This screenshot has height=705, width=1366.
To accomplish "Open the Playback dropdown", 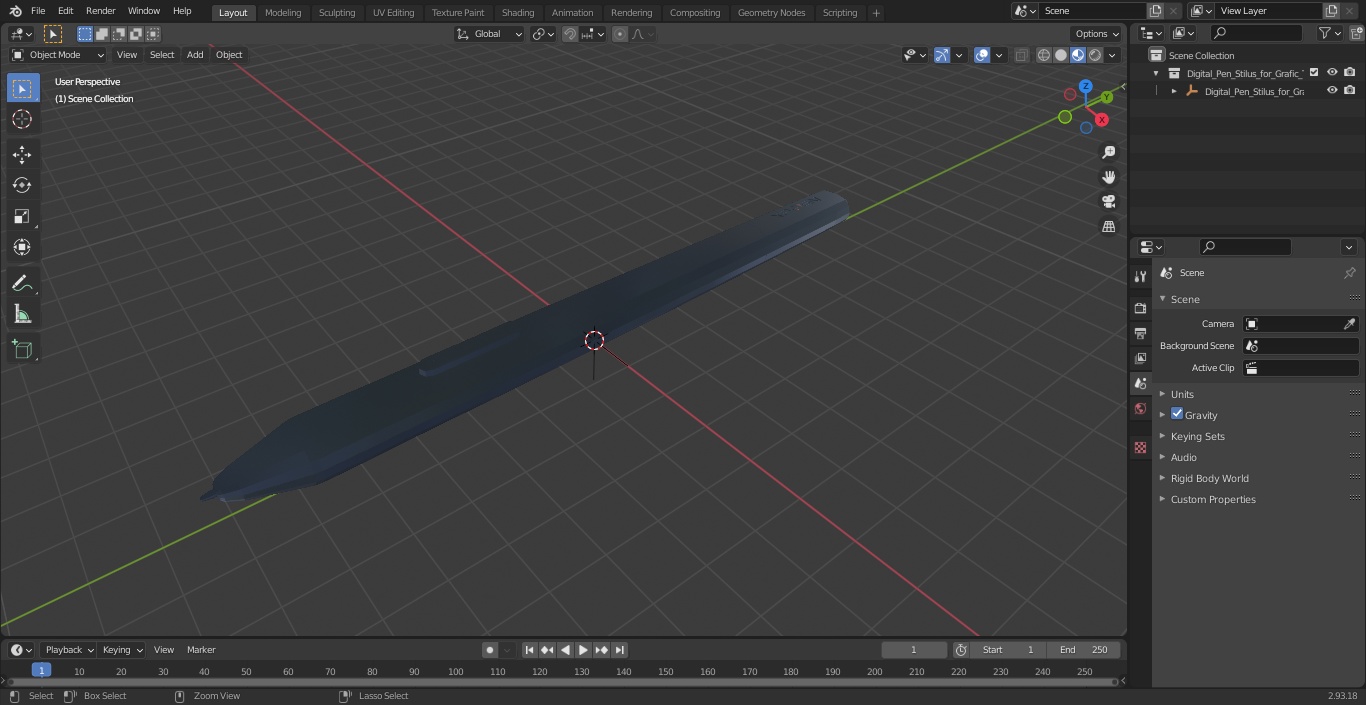I will 68,650.
